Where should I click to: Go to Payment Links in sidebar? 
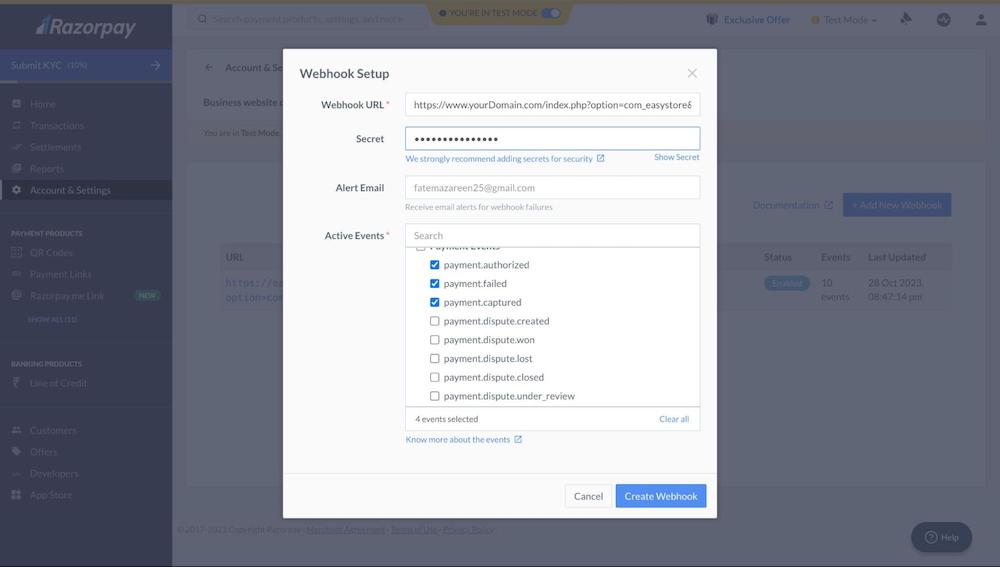click(x=60, y=274)
